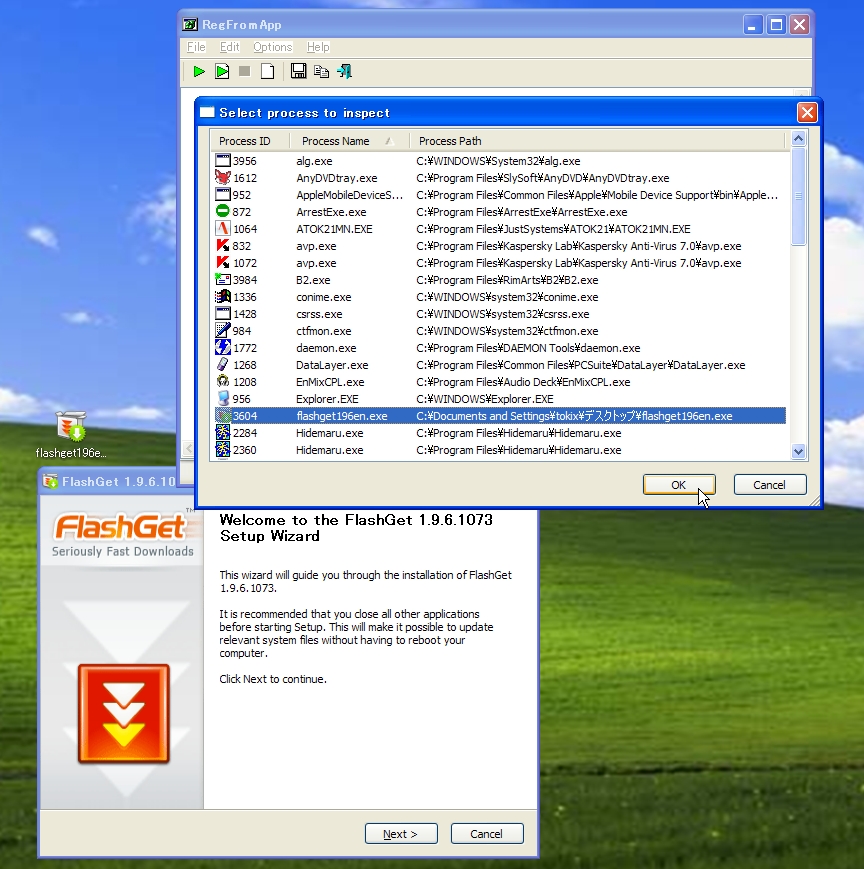Select the Hidemaru.exe icon with ID 2284

click(223, 433)
